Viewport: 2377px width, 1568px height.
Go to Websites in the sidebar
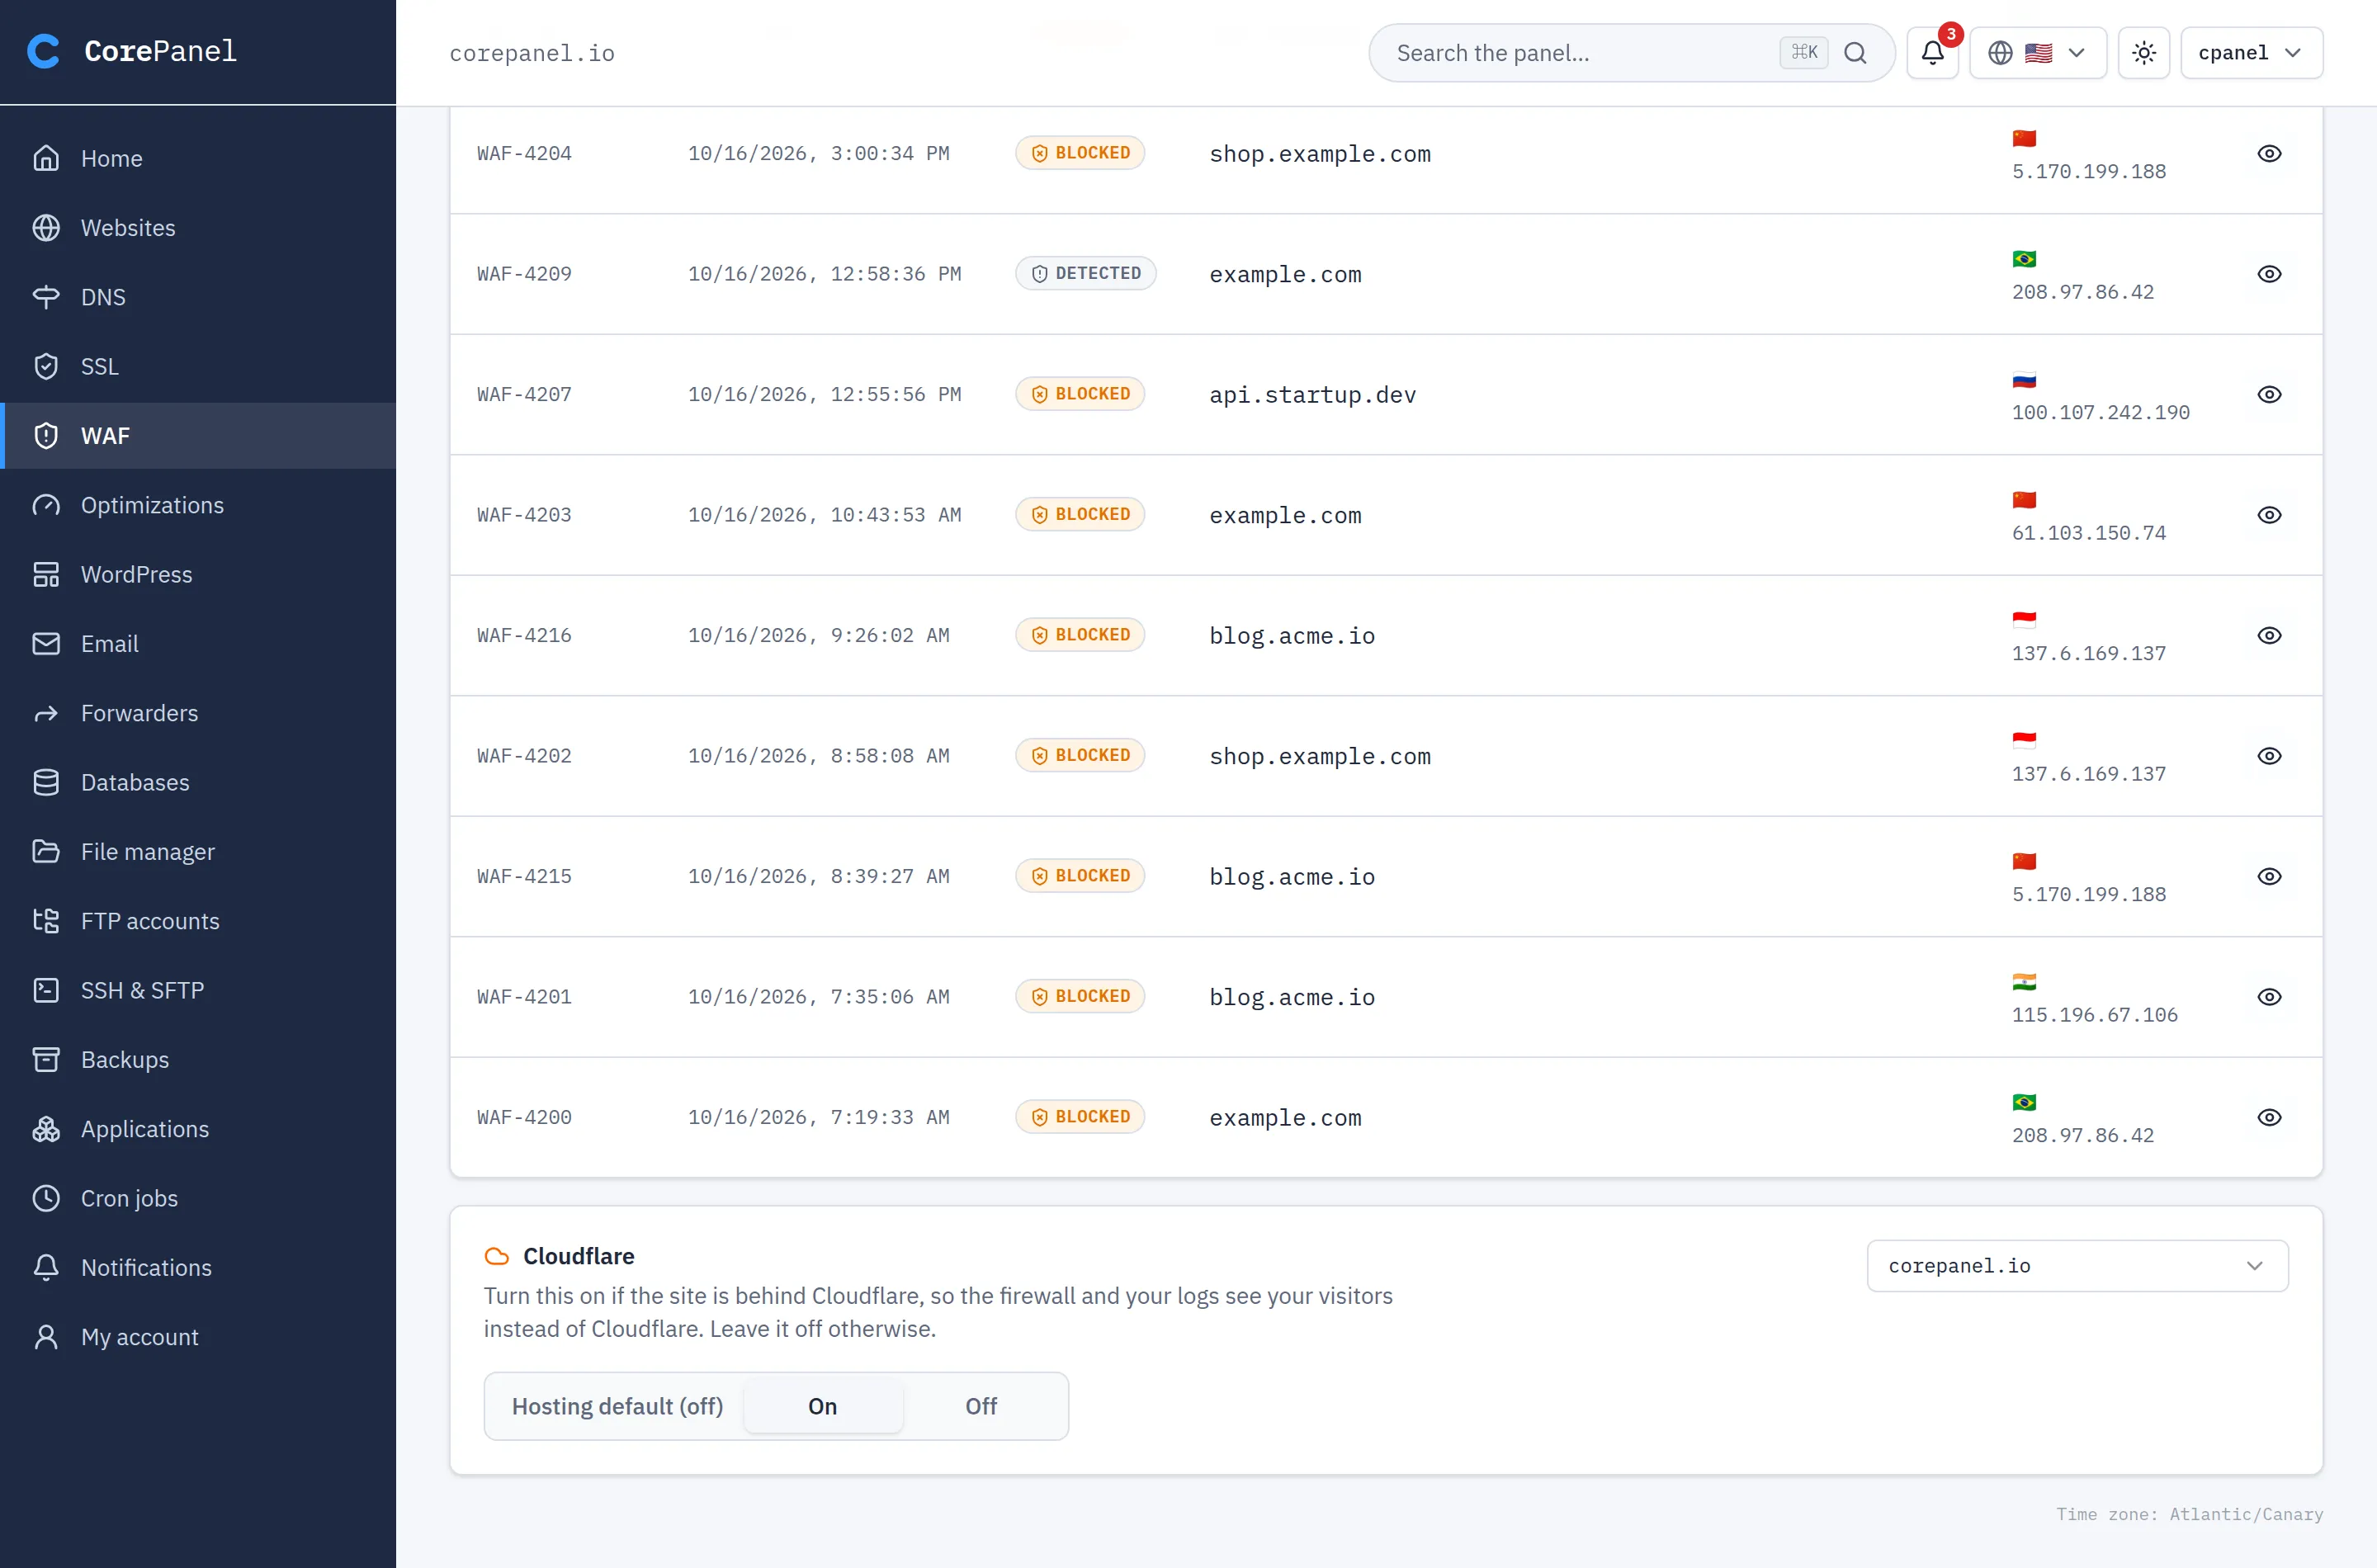click(198, 227)
